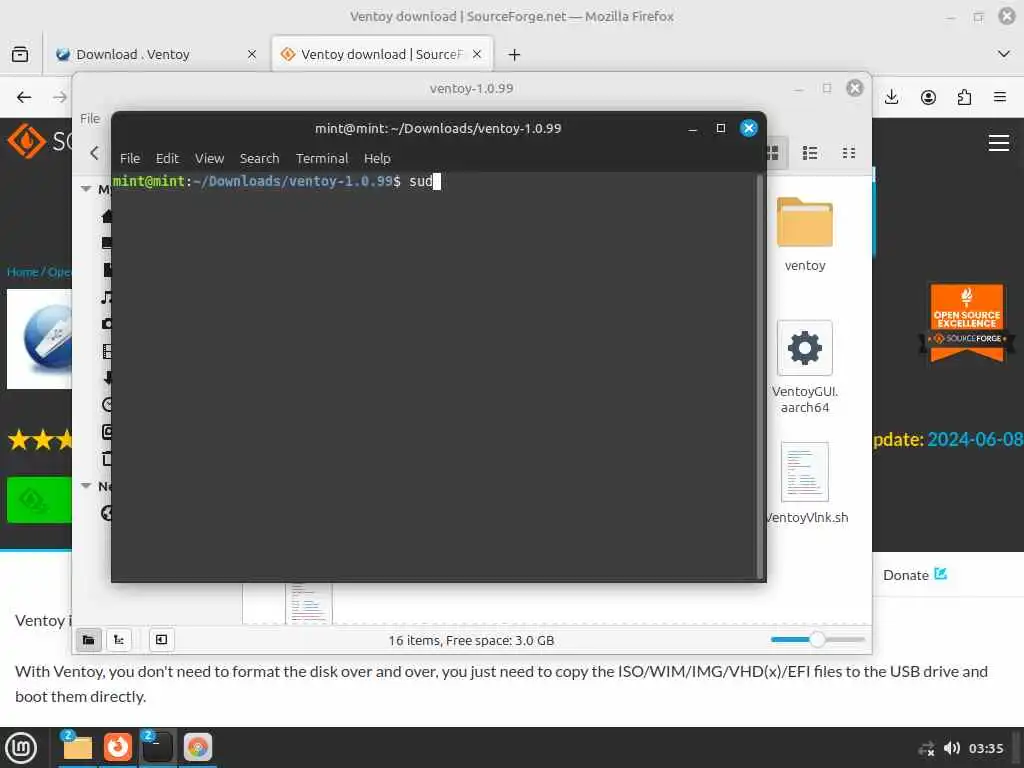
Task: Click the SourceForge logo
Action: click(x=39, y=140)
